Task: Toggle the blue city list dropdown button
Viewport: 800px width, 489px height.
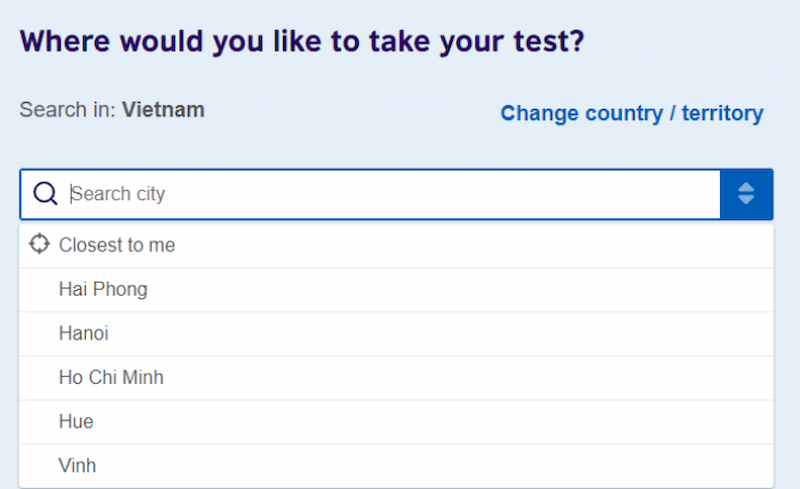Action: click(746, 194)
